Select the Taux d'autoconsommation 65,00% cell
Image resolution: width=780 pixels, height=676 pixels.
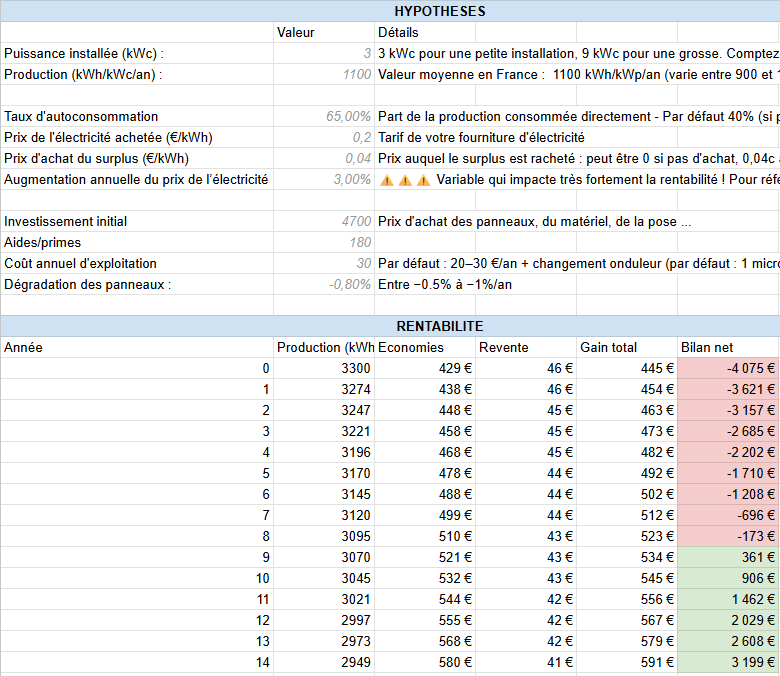tap(324, 117)
